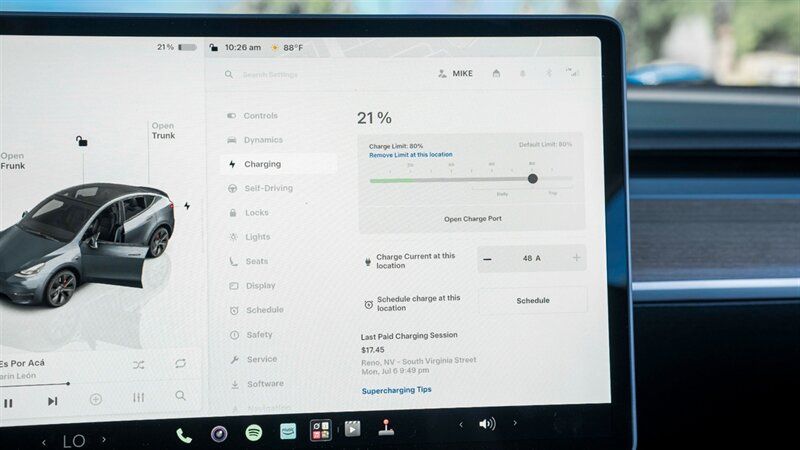The height and width of the screenshot is (450, 800).
Task: Click the 48 A charge current value
Action: [532, 258]
